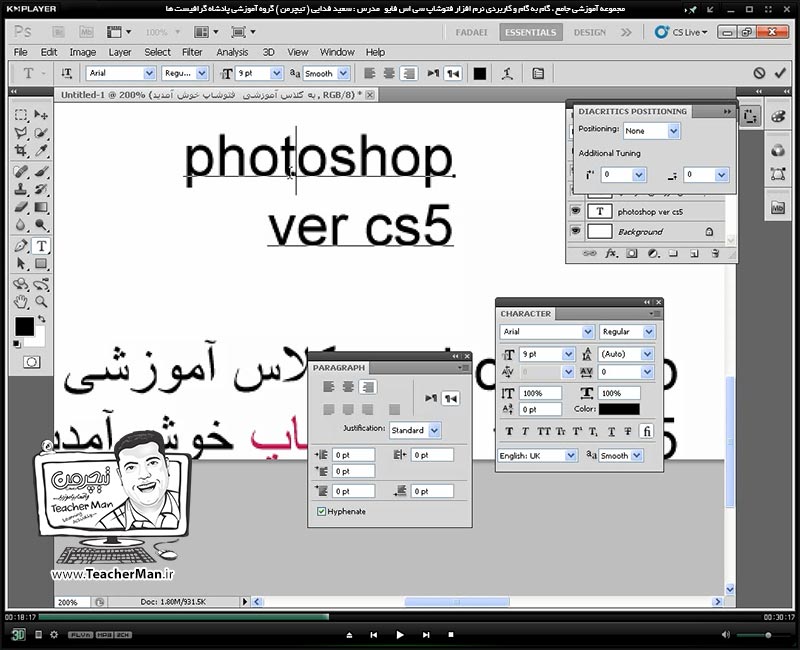Toggle Faux Bold in Character panel

point(509,431)
